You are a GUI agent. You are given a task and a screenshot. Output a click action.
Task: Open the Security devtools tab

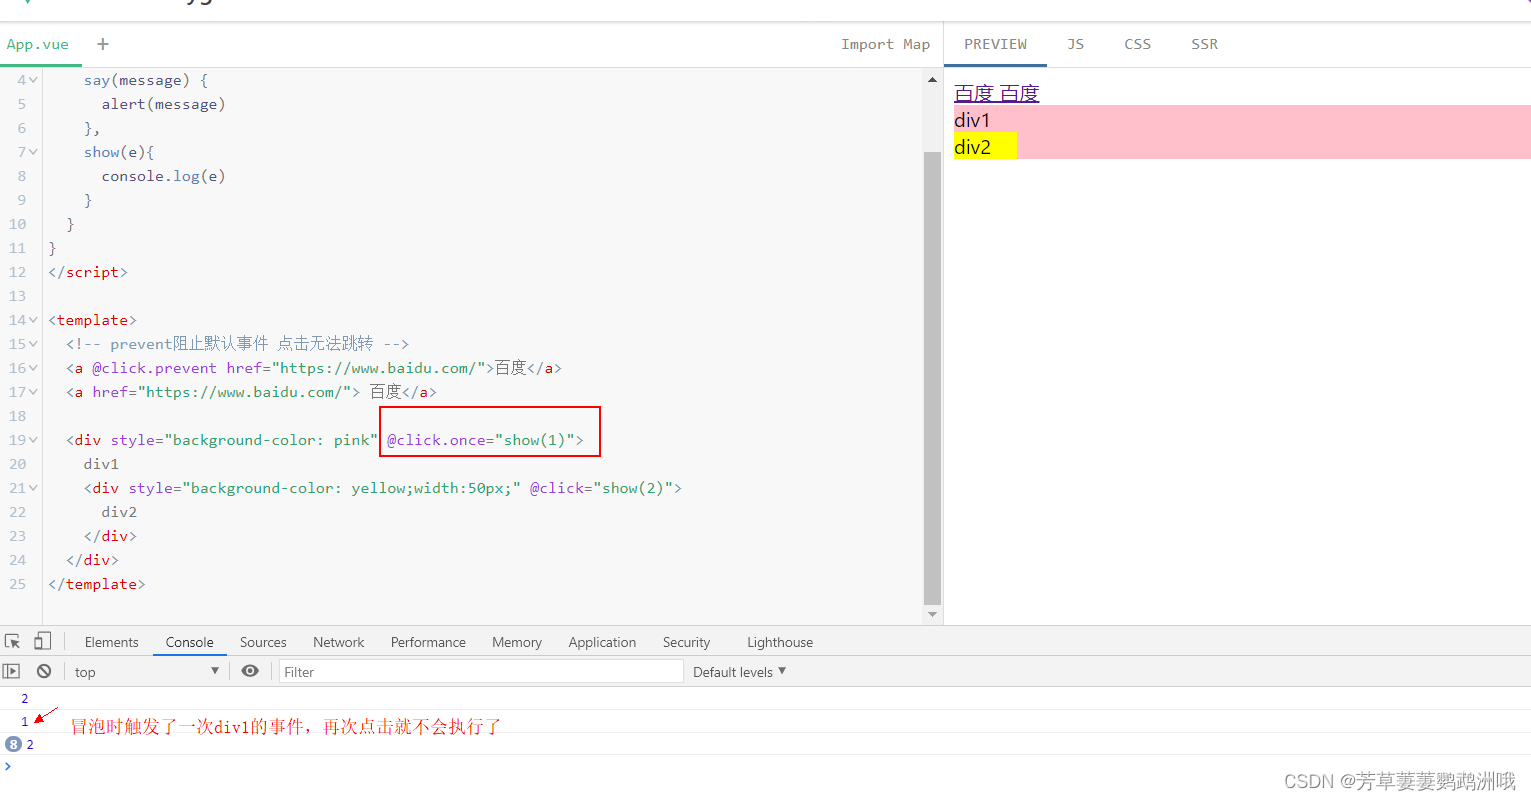coord(686,642)
